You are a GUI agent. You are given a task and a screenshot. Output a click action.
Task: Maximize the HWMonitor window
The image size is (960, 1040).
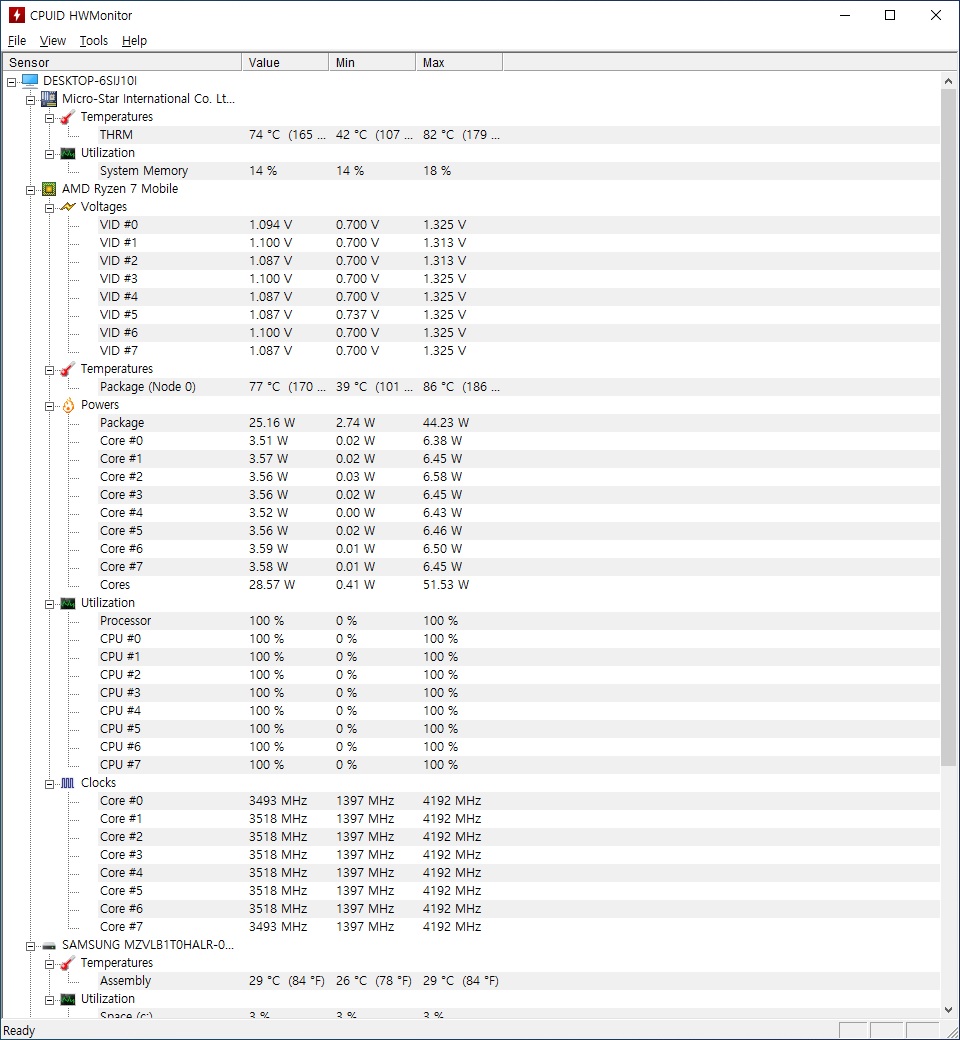(890, 15)
